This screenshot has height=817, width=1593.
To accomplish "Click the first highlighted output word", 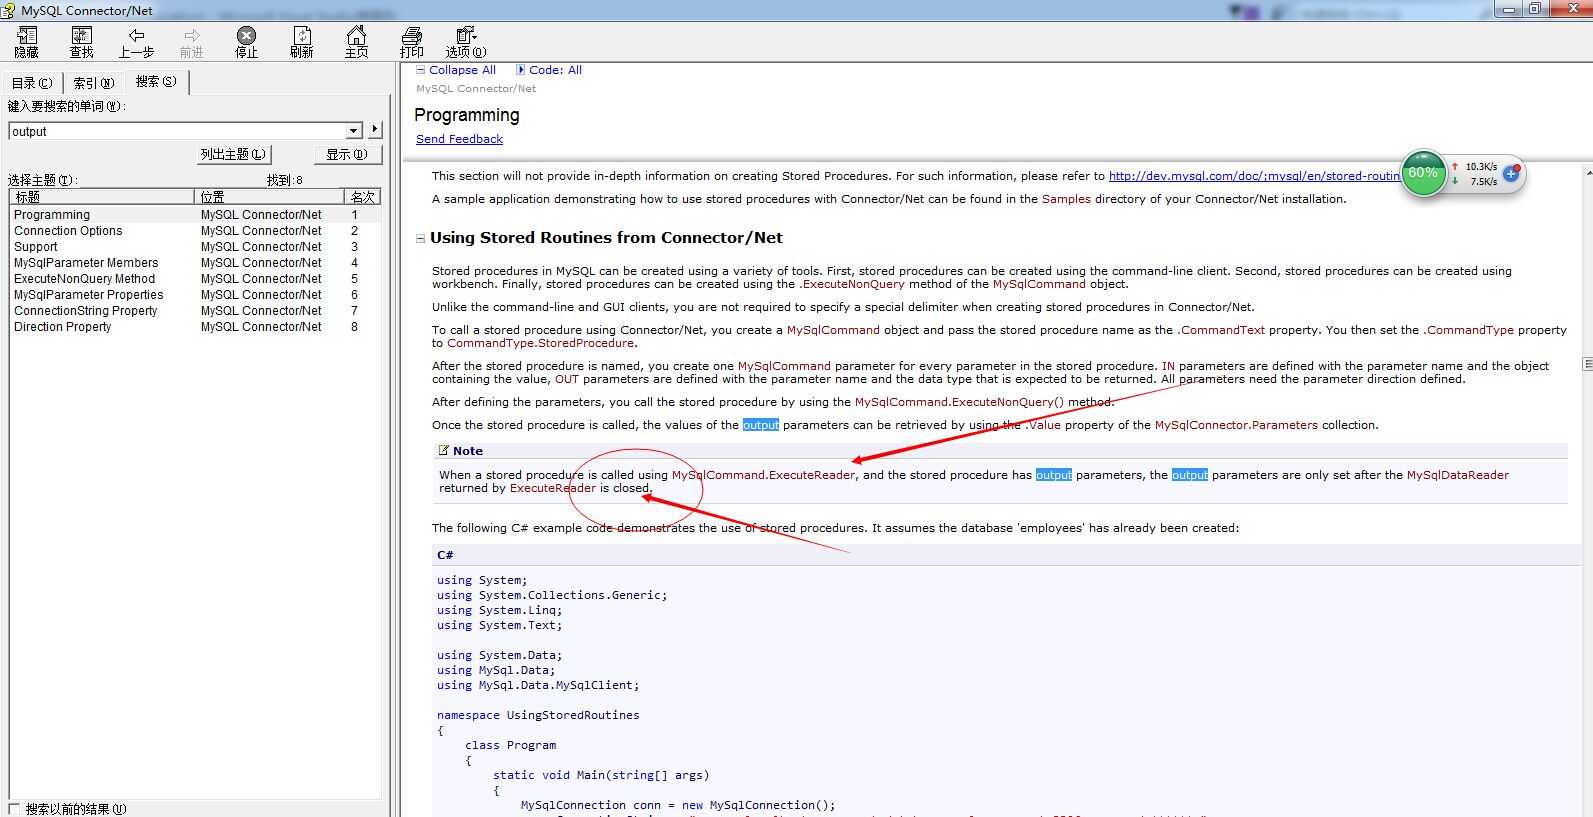I will tap(760, 425).
